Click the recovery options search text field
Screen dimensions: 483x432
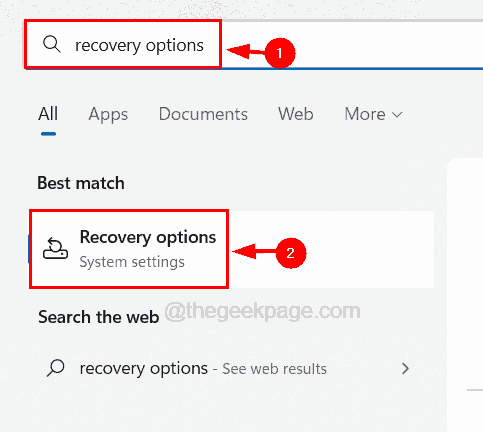tap(254, 45)
